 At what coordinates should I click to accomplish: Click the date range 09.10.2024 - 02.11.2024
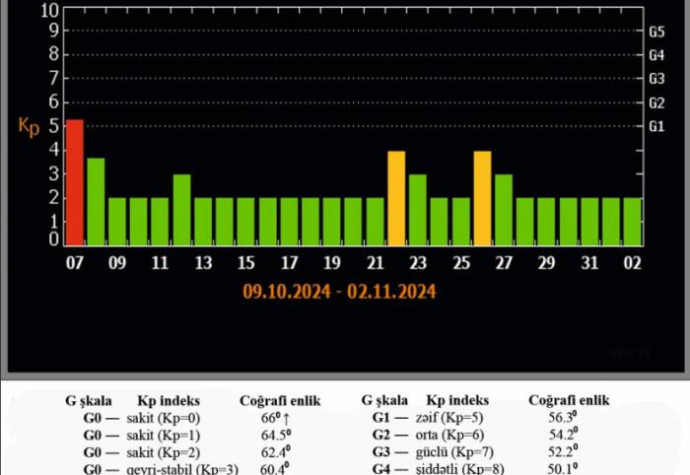coord(340,292)
